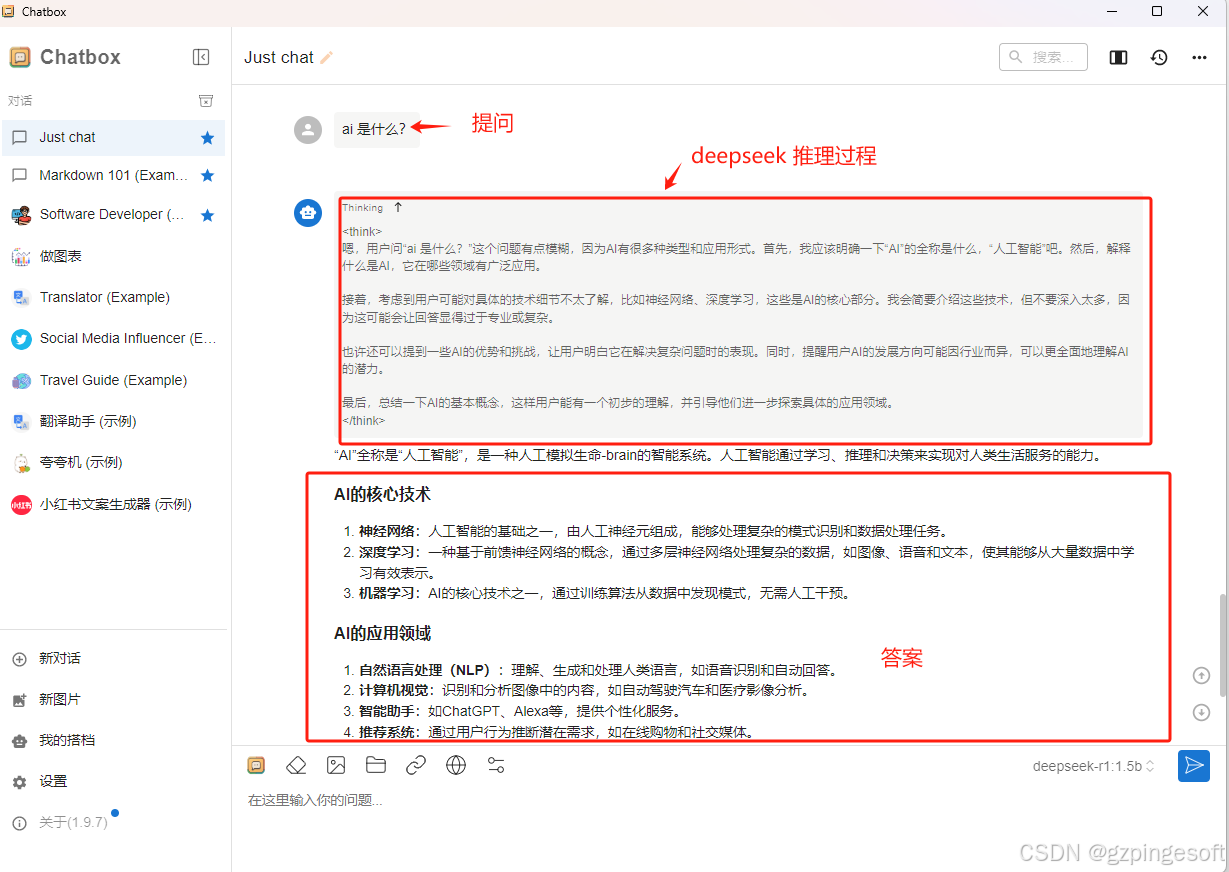The height and width of the screenshot is (872, 1229).
Task: Open the Translator (Example) conversation
Action: 113,297
